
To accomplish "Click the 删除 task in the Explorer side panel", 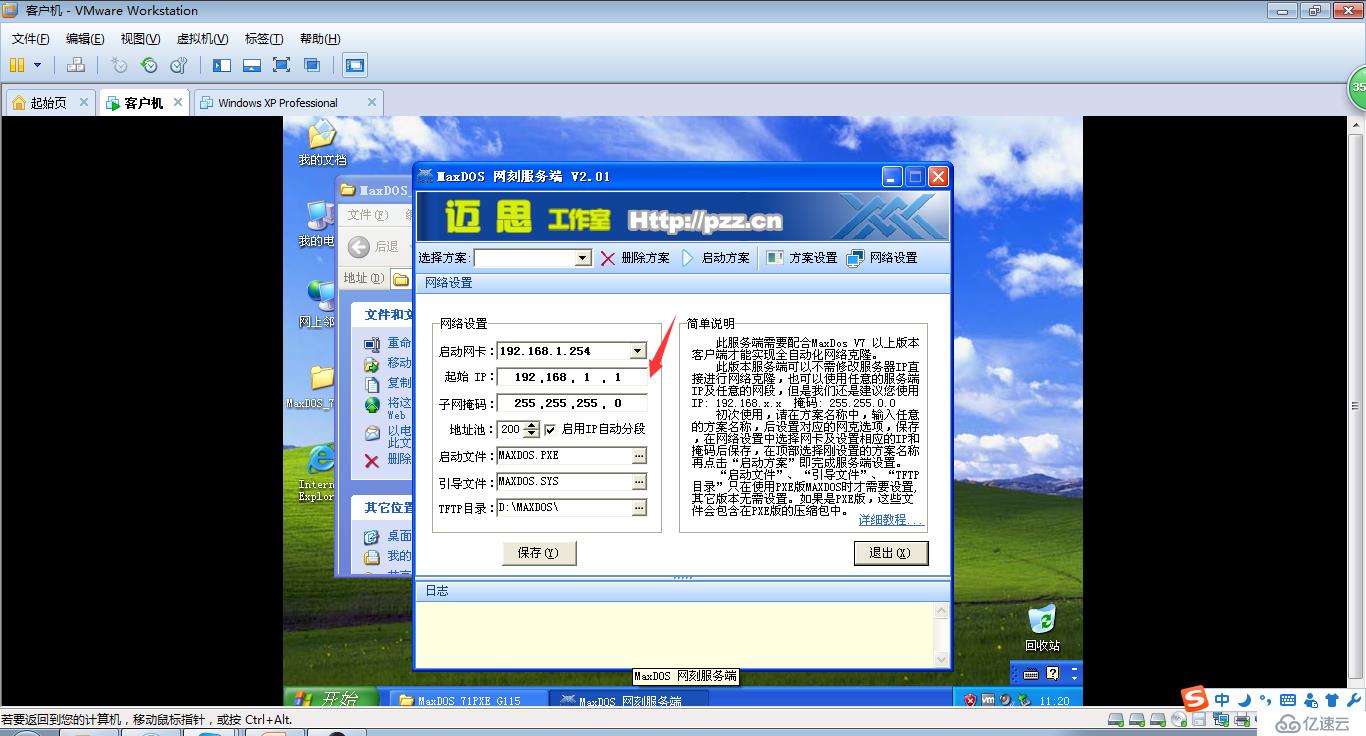I will [x=388, y=459].
